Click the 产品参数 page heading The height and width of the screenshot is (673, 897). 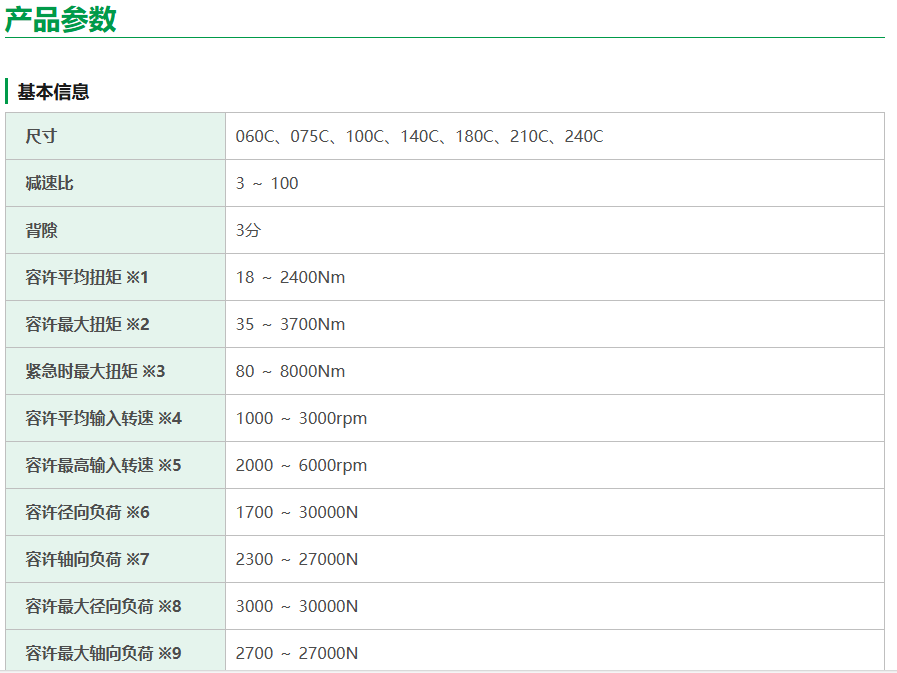61,19
